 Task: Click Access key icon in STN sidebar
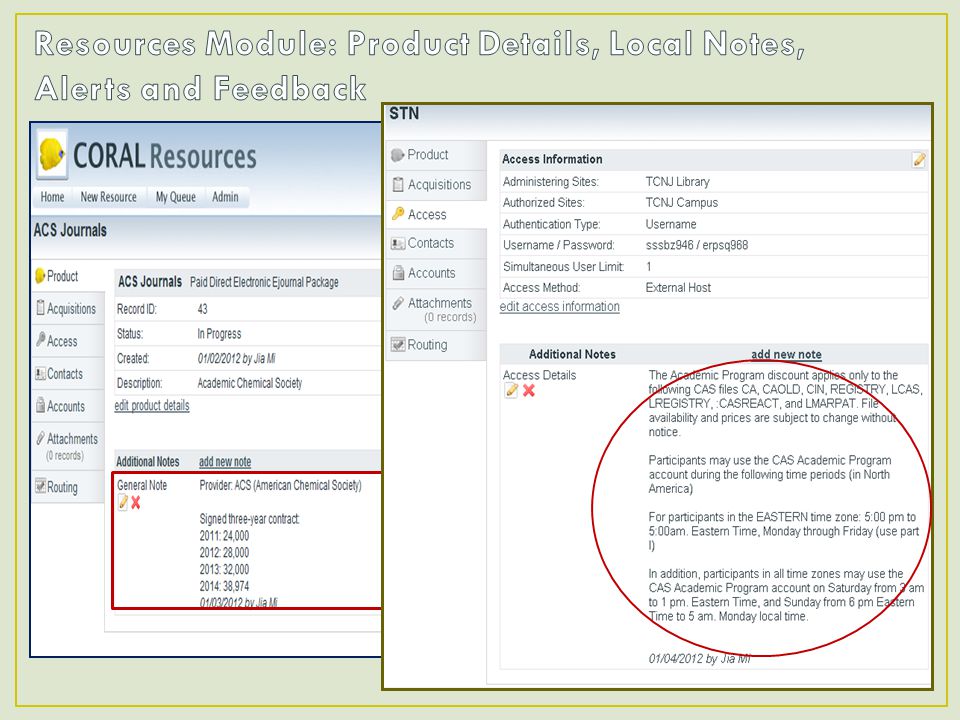pos(398,214)
